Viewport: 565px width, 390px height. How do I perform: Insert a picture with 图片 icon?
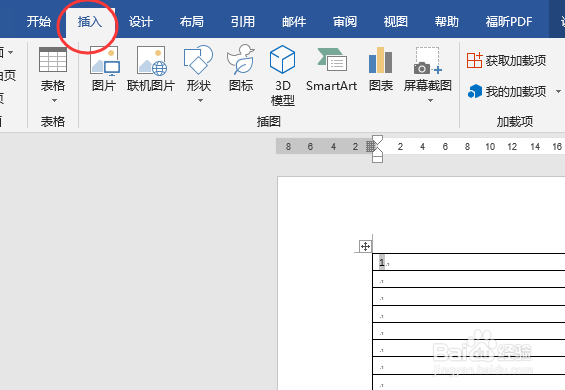(104, 61)
